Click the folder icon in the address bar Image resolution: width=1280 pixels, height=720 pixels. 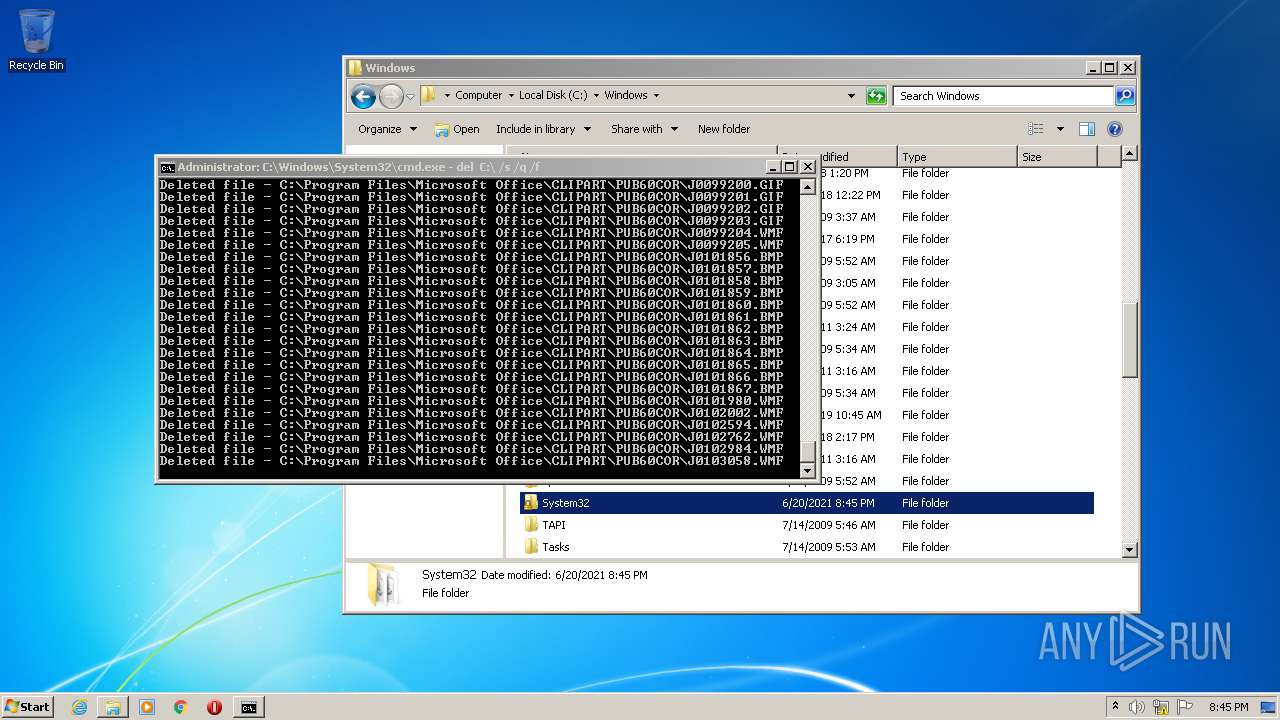click(429, 95)
